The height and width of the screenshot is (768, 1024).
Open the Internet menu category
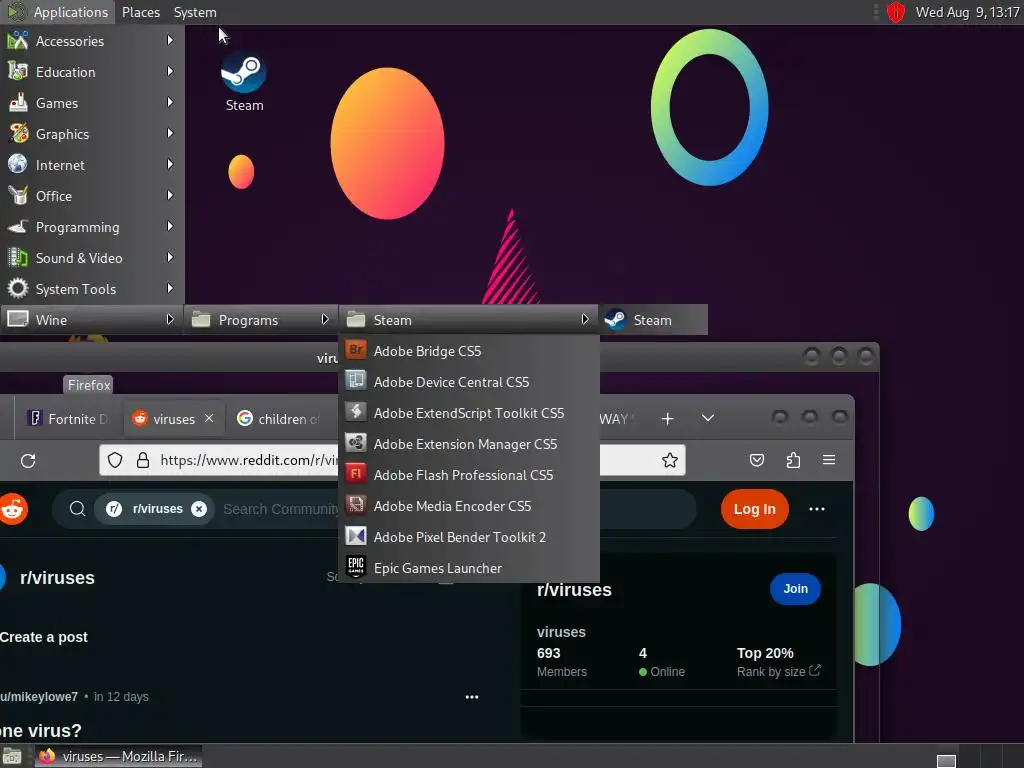pyautogui.click(x=92, y=165)
